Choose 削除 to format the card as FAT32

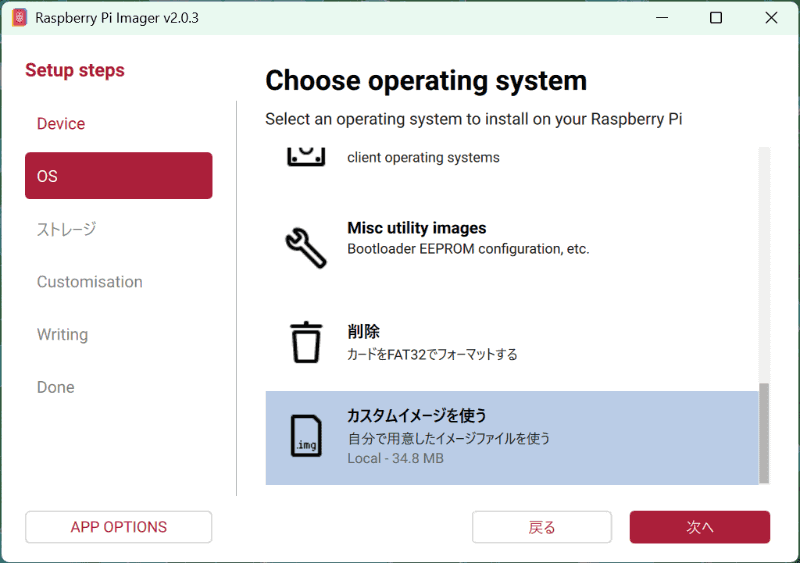[512, 342]
